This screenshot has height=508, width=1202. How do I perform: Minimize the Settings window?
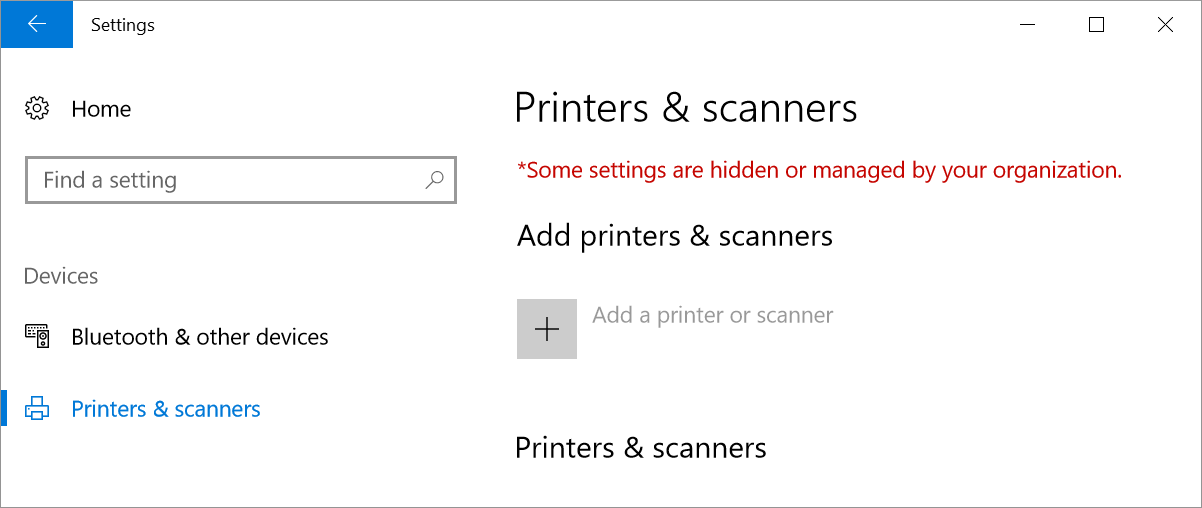tap(1028, 25)
